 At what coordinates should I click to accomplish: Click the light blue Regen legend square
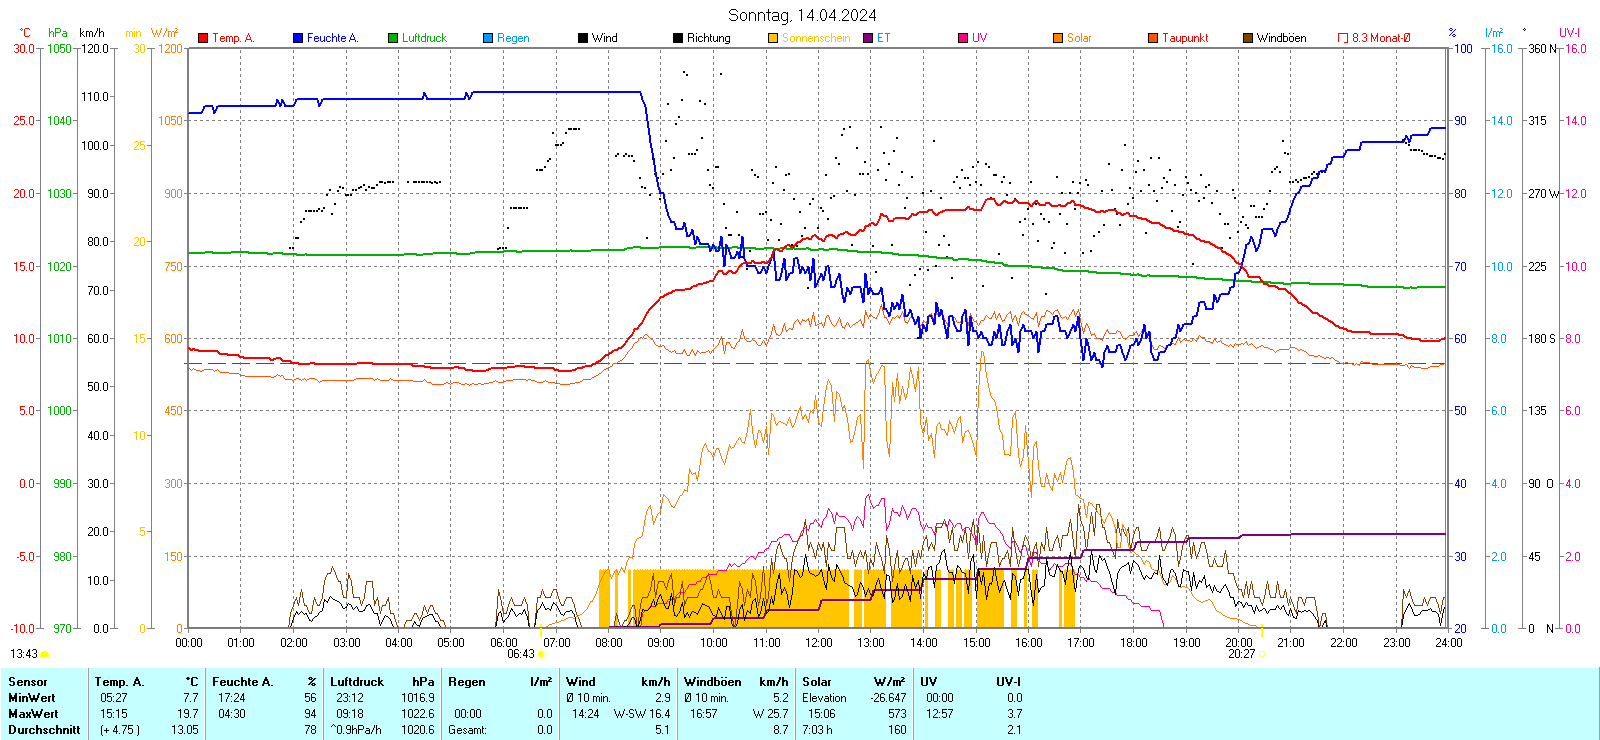tap(488, 38)
